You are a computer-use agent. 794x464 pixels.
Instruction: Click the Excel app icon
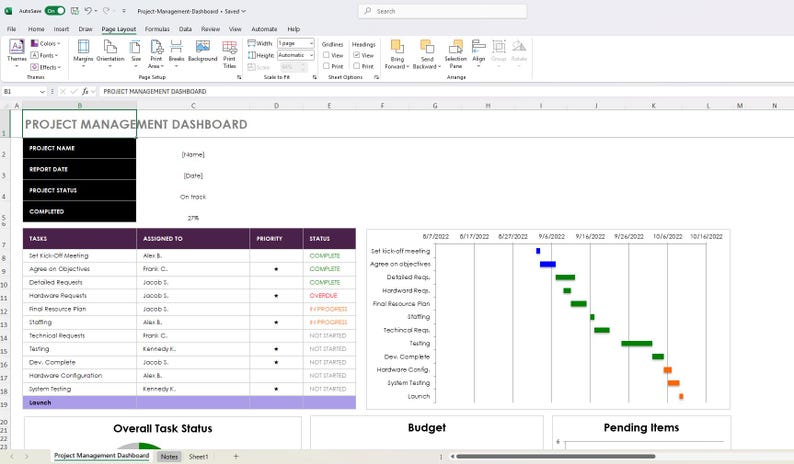(9, 11)
